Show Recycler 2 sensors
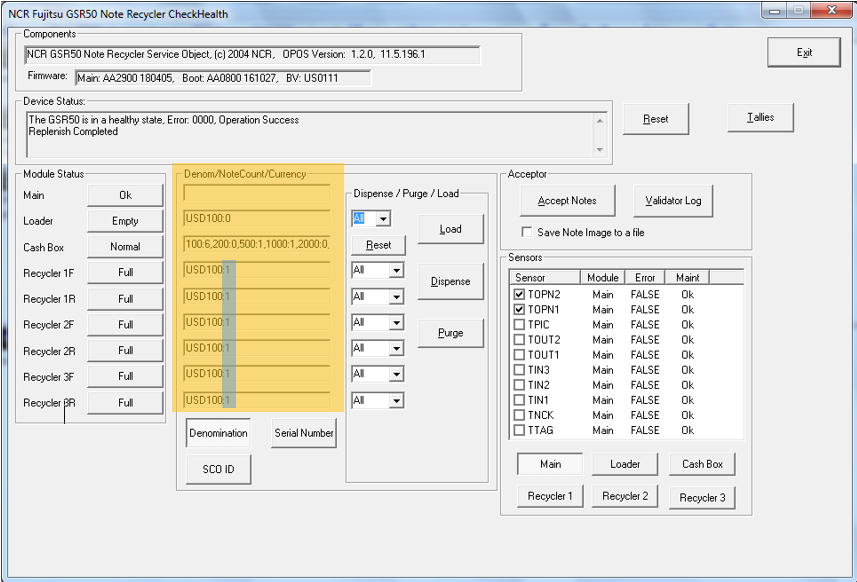857x582 pixels. coord(625,496)
